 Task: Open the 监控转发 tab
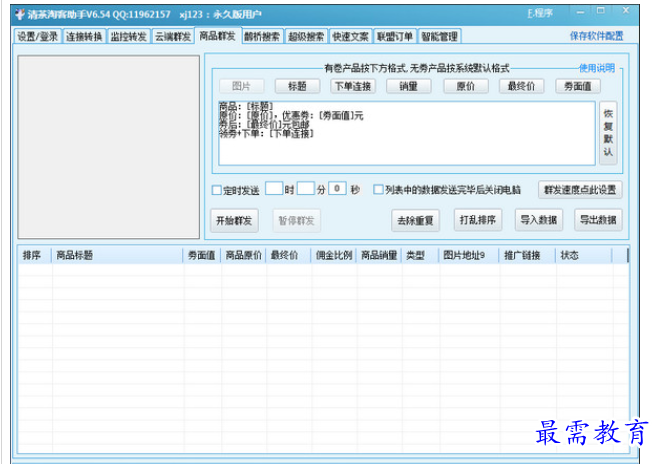129,36
